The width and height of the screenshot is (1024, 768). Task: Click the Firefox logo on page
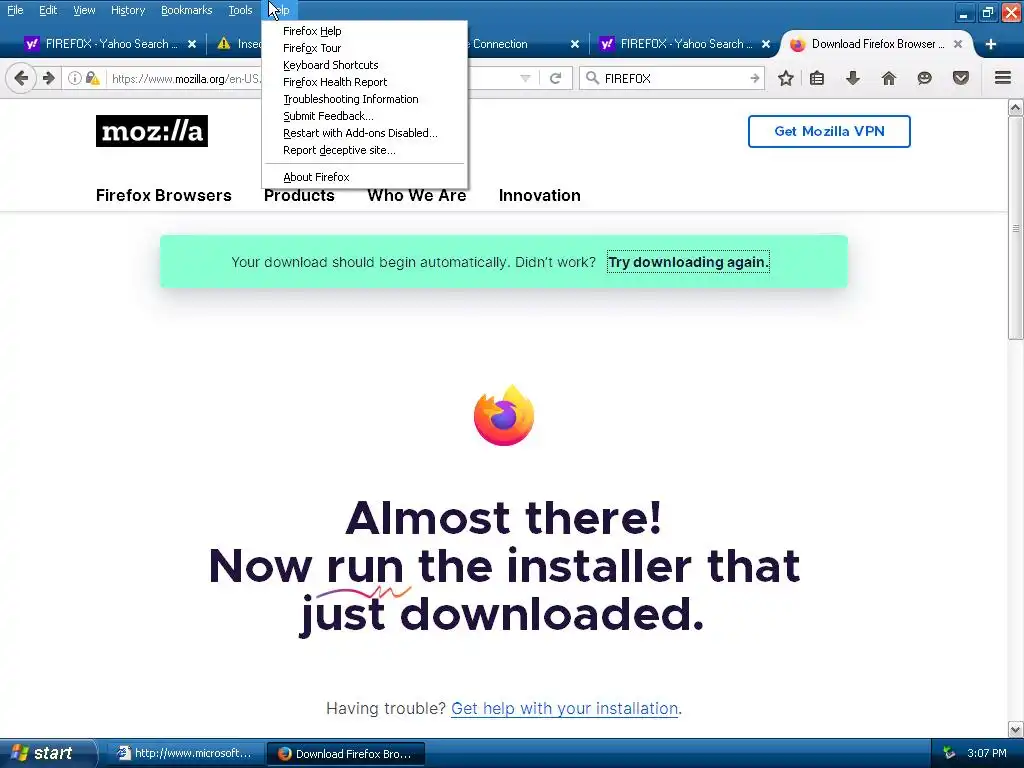click(x=504, y=415)
